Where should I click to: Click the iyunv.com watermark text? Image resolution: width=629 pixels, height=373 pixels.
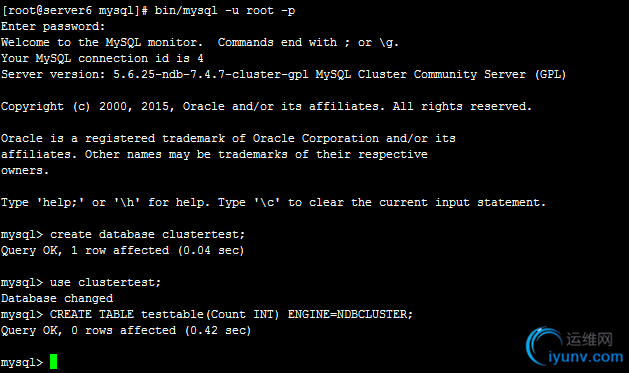click(585, 357)
